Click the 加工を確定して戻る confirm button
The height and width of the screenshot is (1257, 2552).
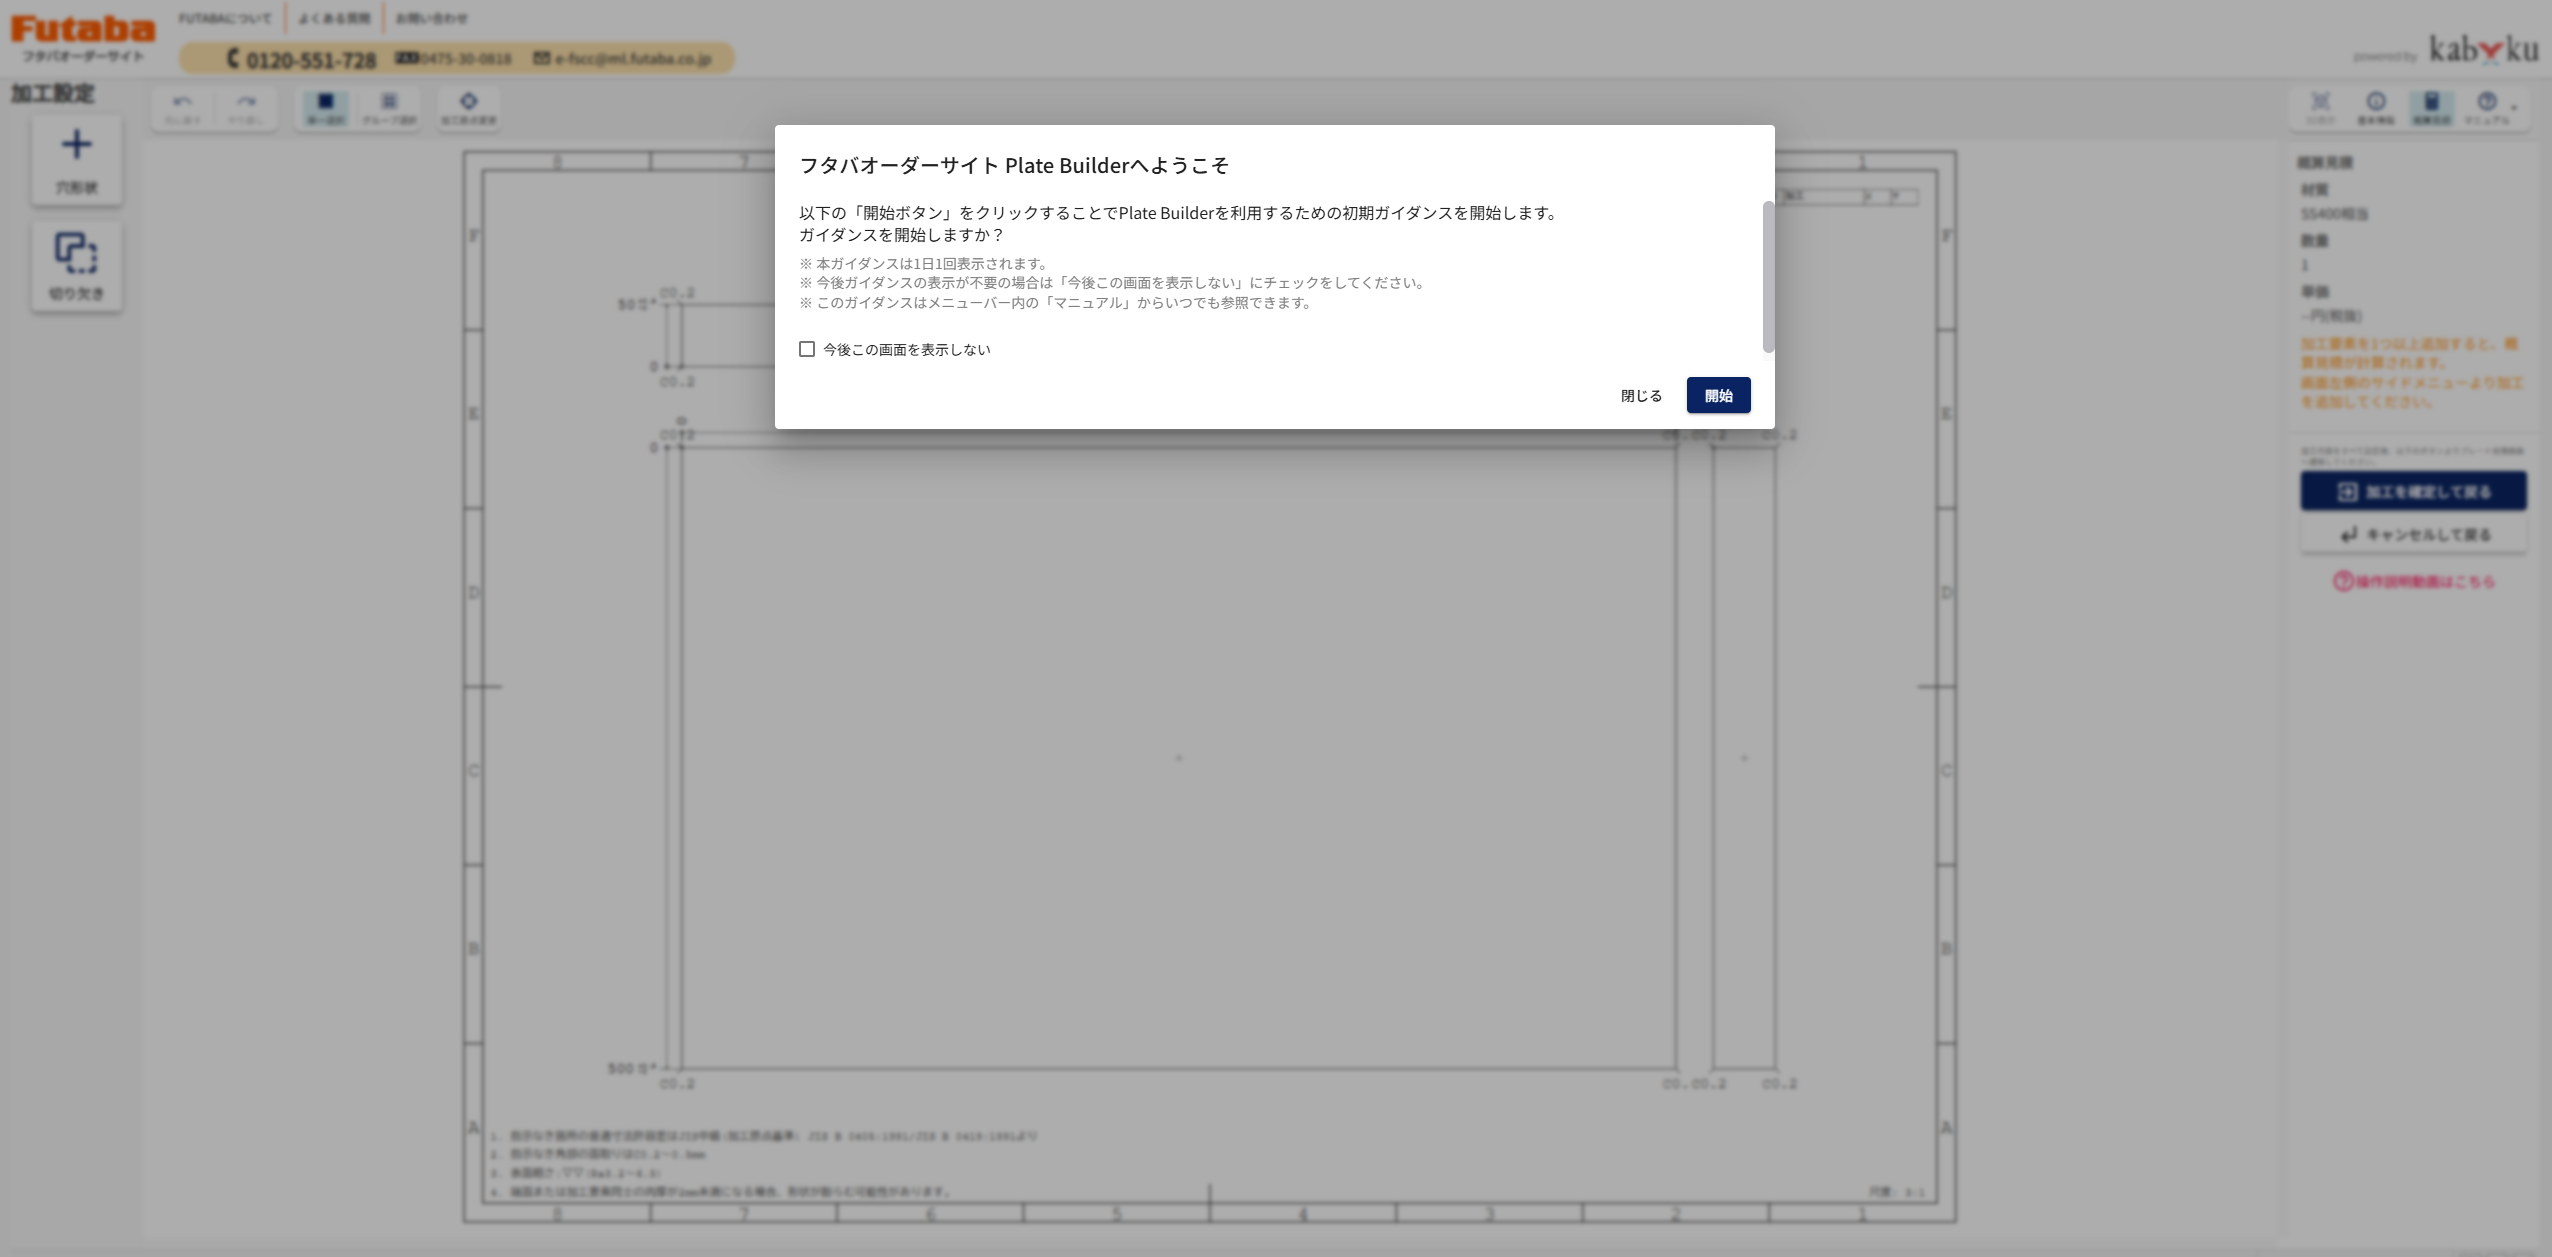pyautogui.click(x=2413, y=491)
